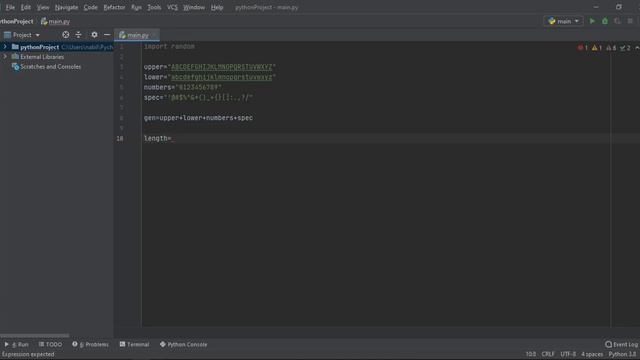
Task: Click the Stop button in toolbar
Action: point(630,21)
